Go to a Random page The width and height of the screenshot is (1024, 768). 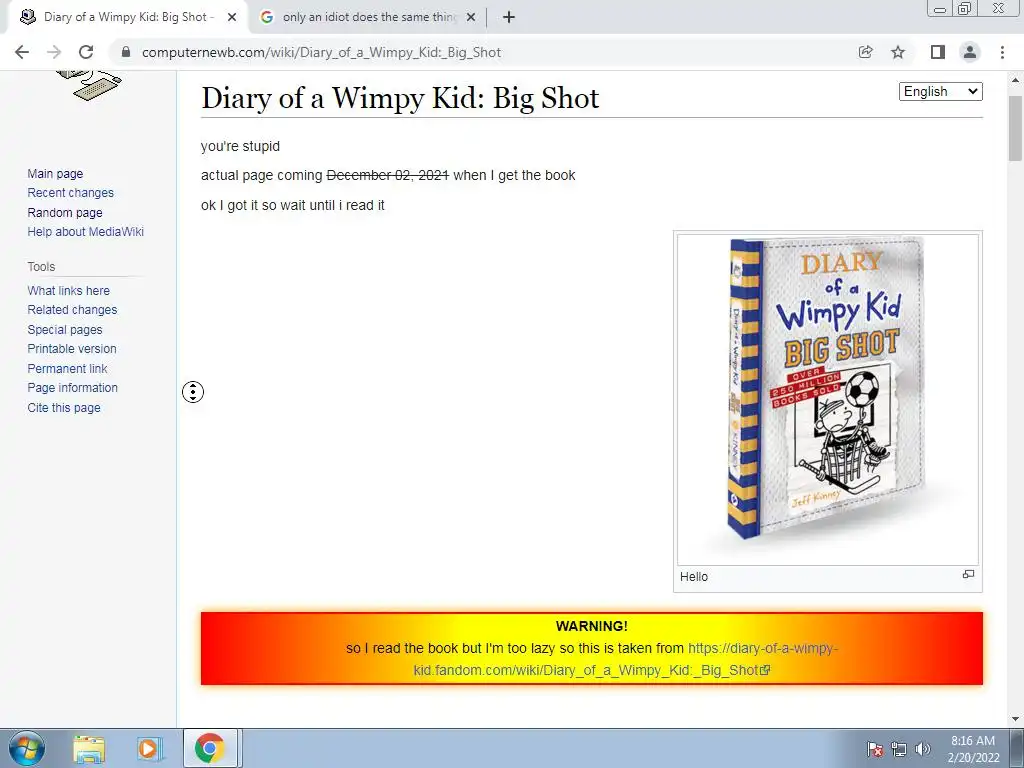point(65,212)
